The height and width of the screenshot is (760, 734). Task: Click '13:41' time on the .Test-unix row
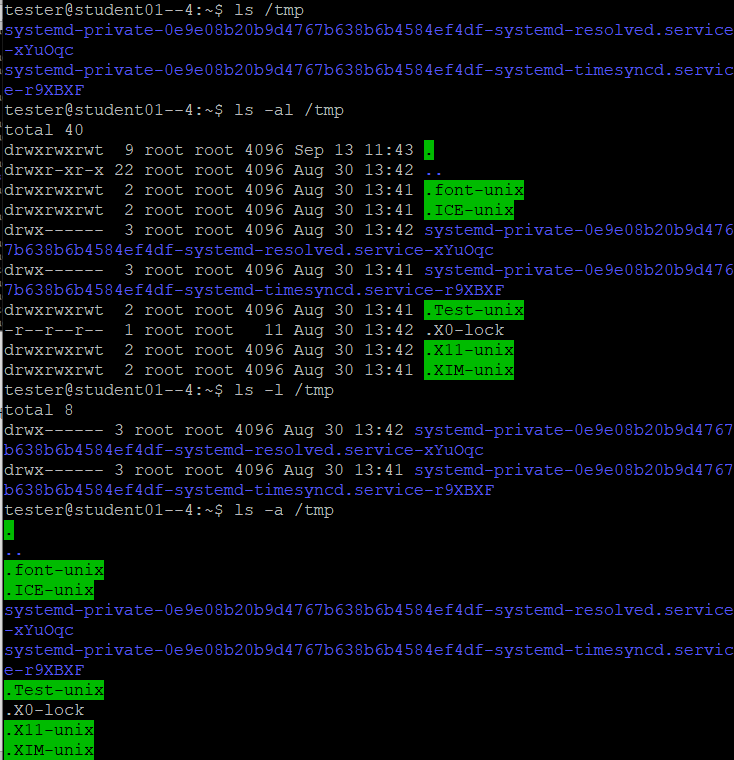coord(389,310)
